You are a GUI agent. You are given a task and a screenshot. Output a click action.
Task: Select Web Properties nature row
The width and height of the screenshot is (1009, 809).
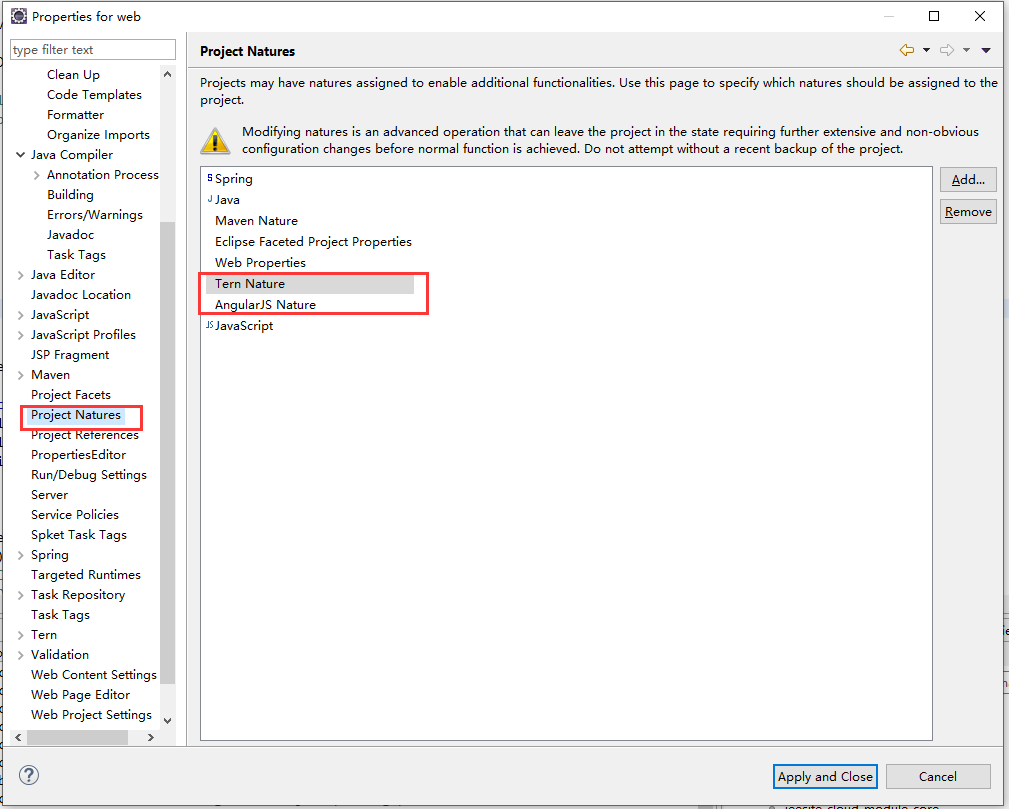pos(260,263)
